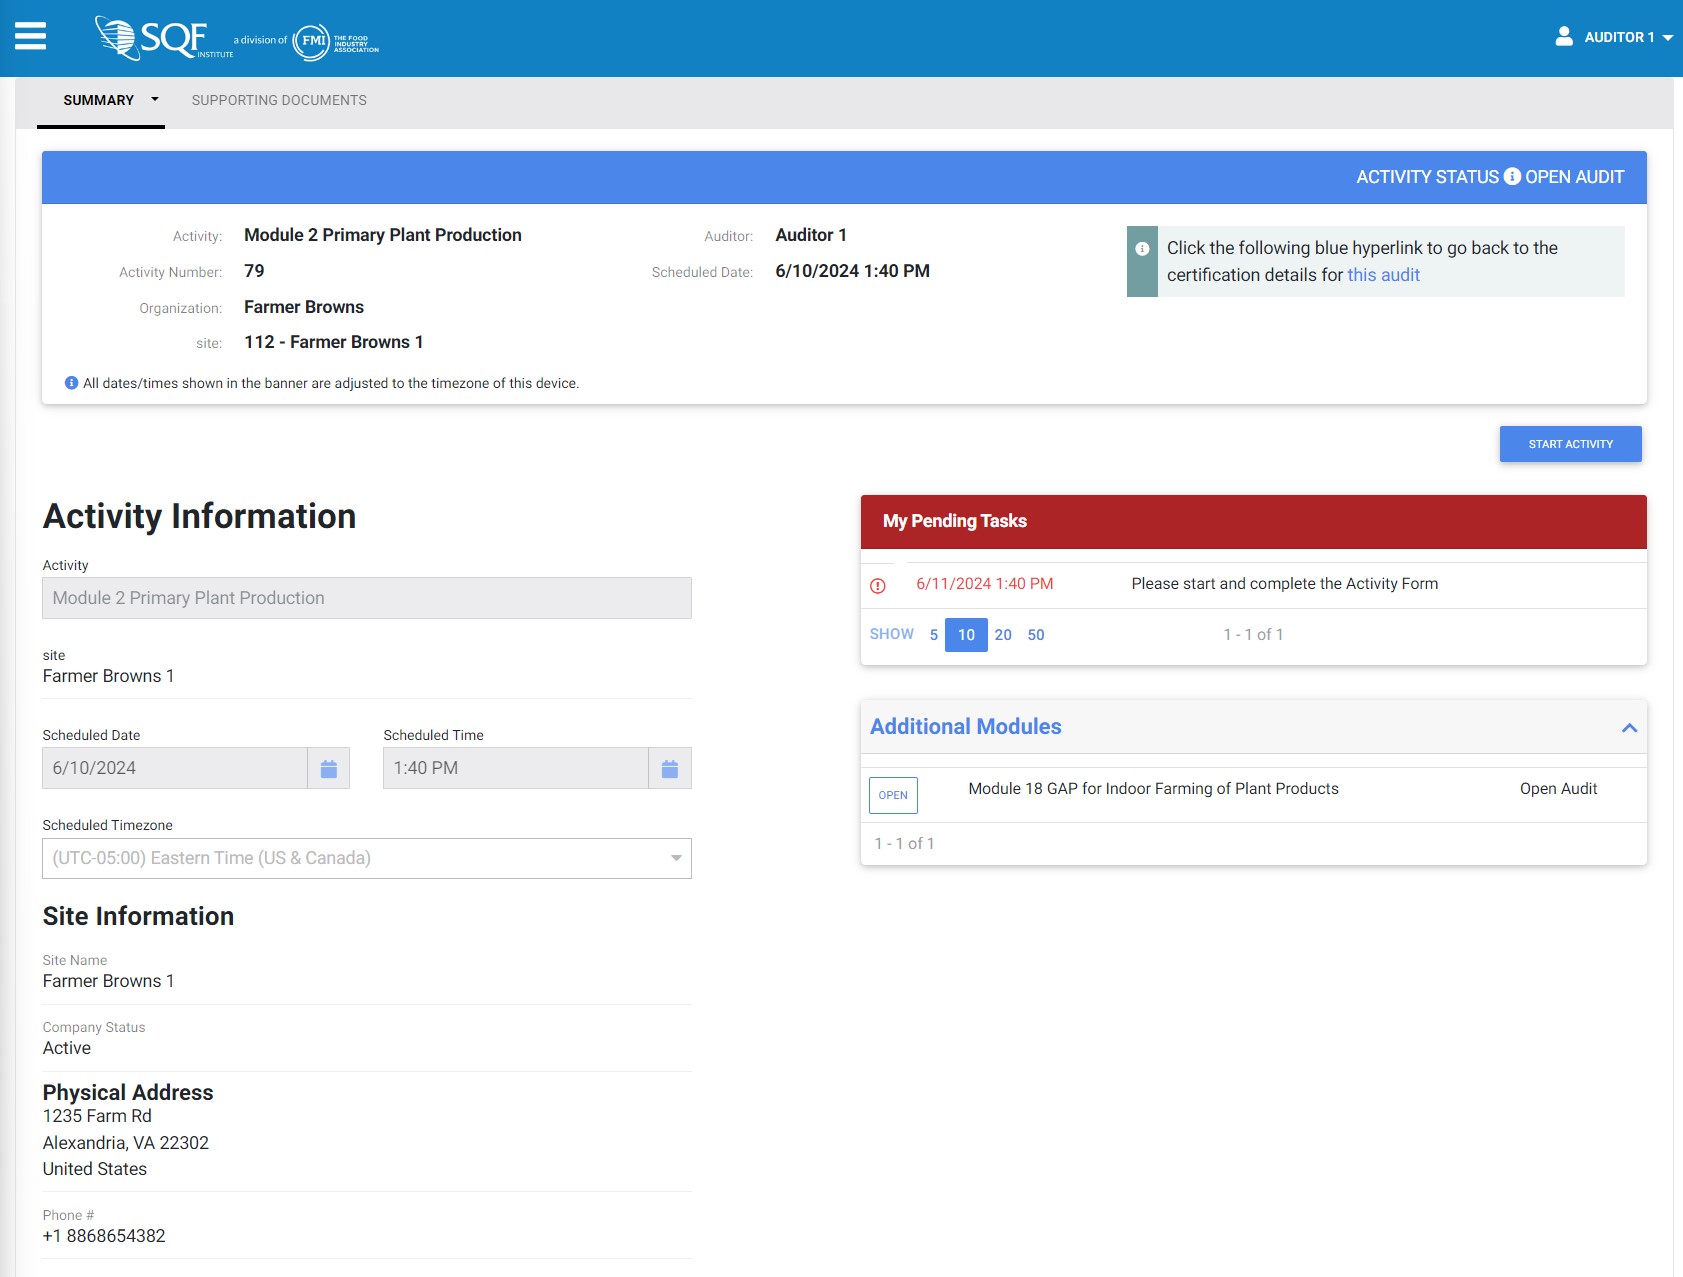Open the hamburger navigation menu

click(30, 37)
